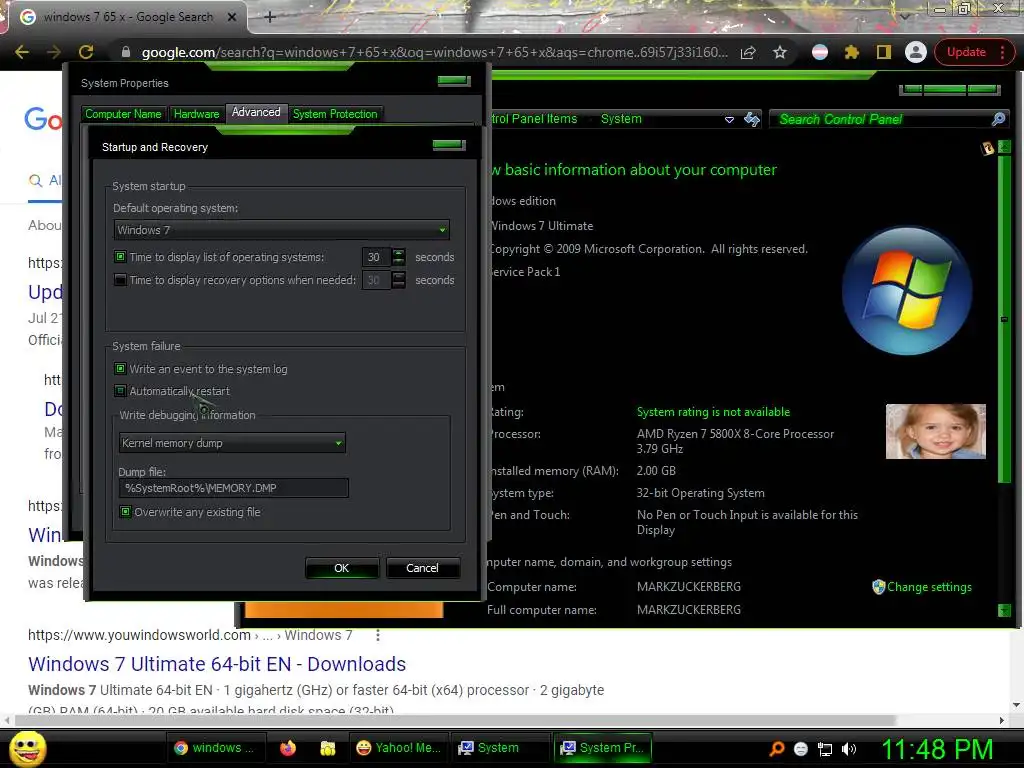Click Chrome's forward arrow
This screenshot has width=1024, height=768.
(x=54, y=52)
